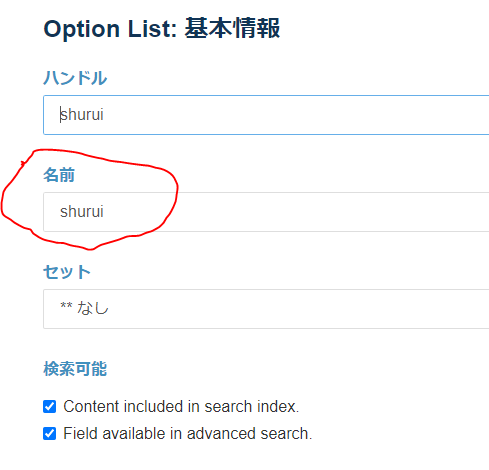Click the '基本情報' part of the title
489x470 pixels.
[232, 29]
